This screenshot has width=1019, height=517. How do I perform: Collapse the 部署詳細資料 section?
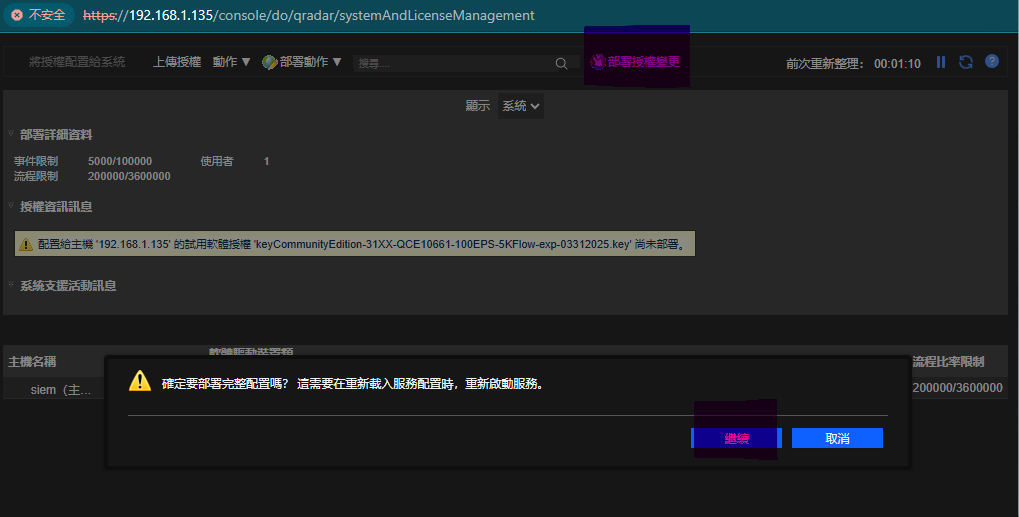pos(12,135)
